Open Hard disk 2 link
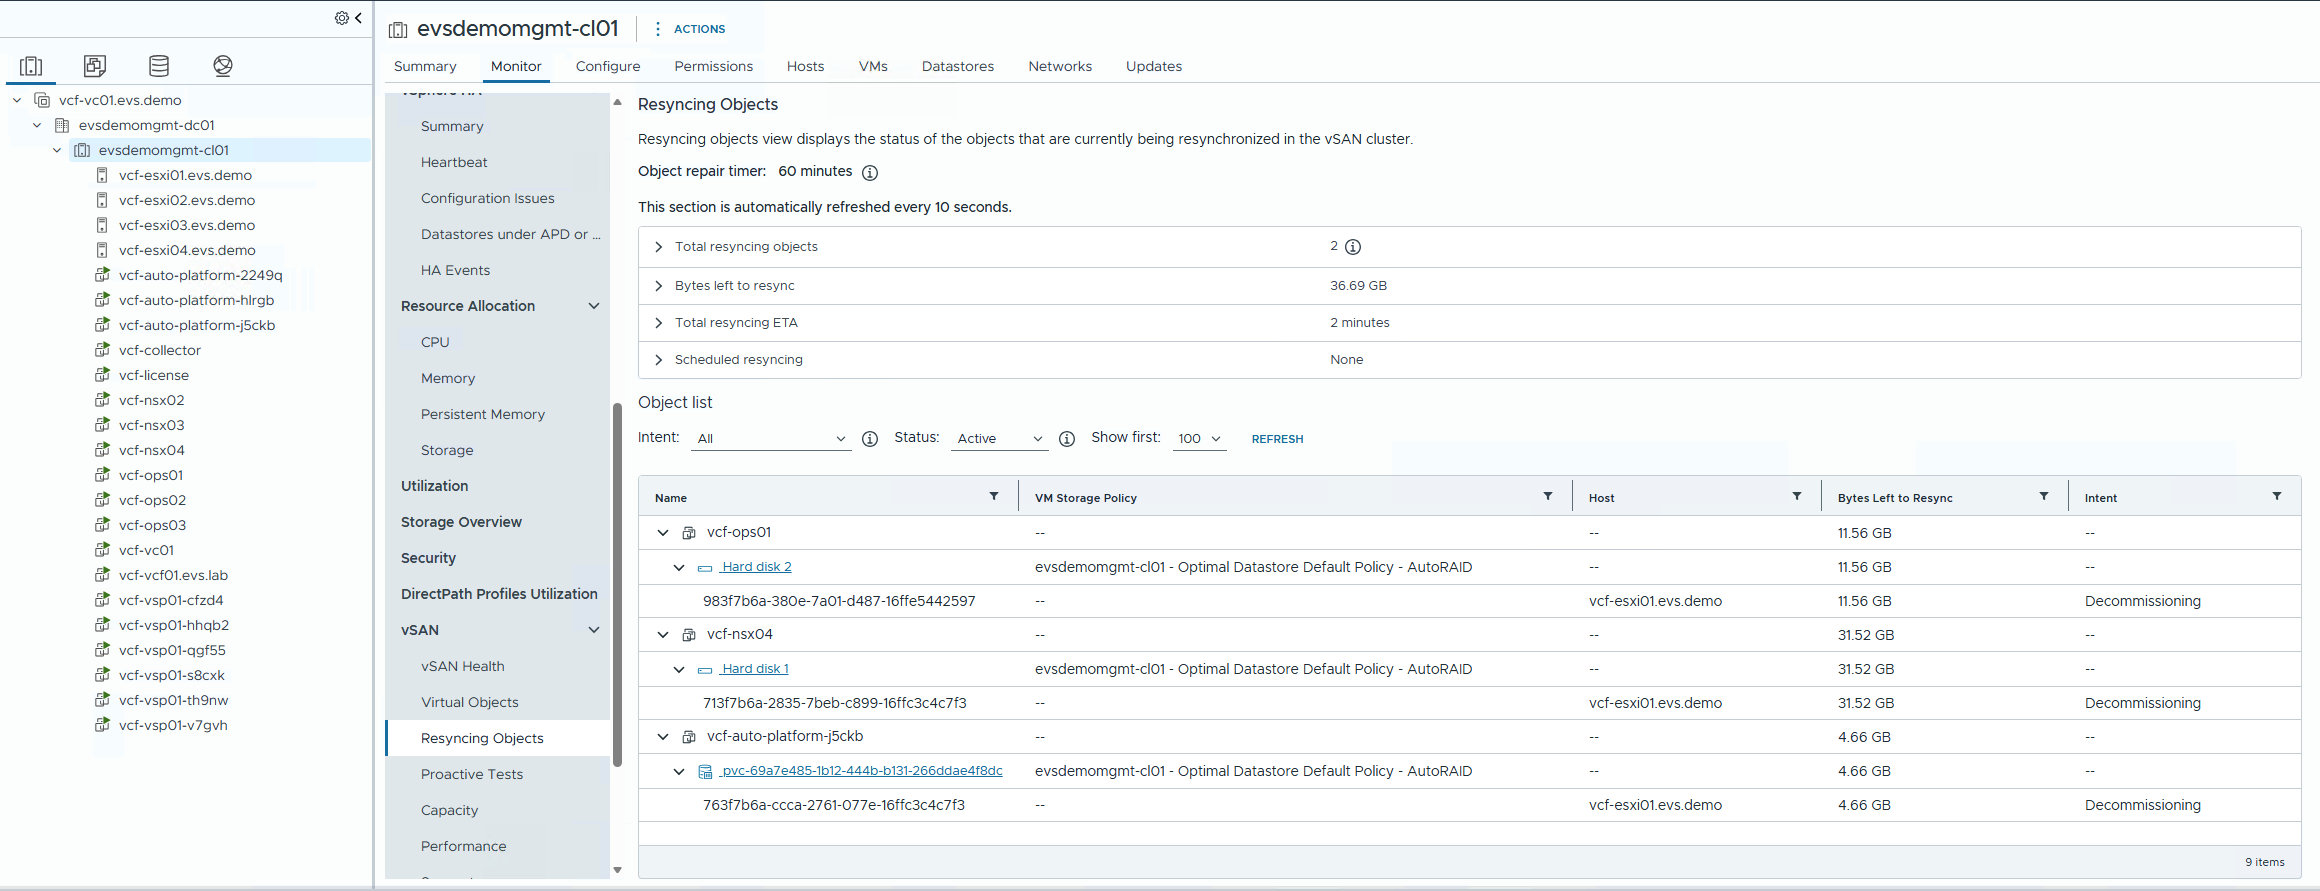Viewport: 2320px width, 891px height. coord(756,567)
